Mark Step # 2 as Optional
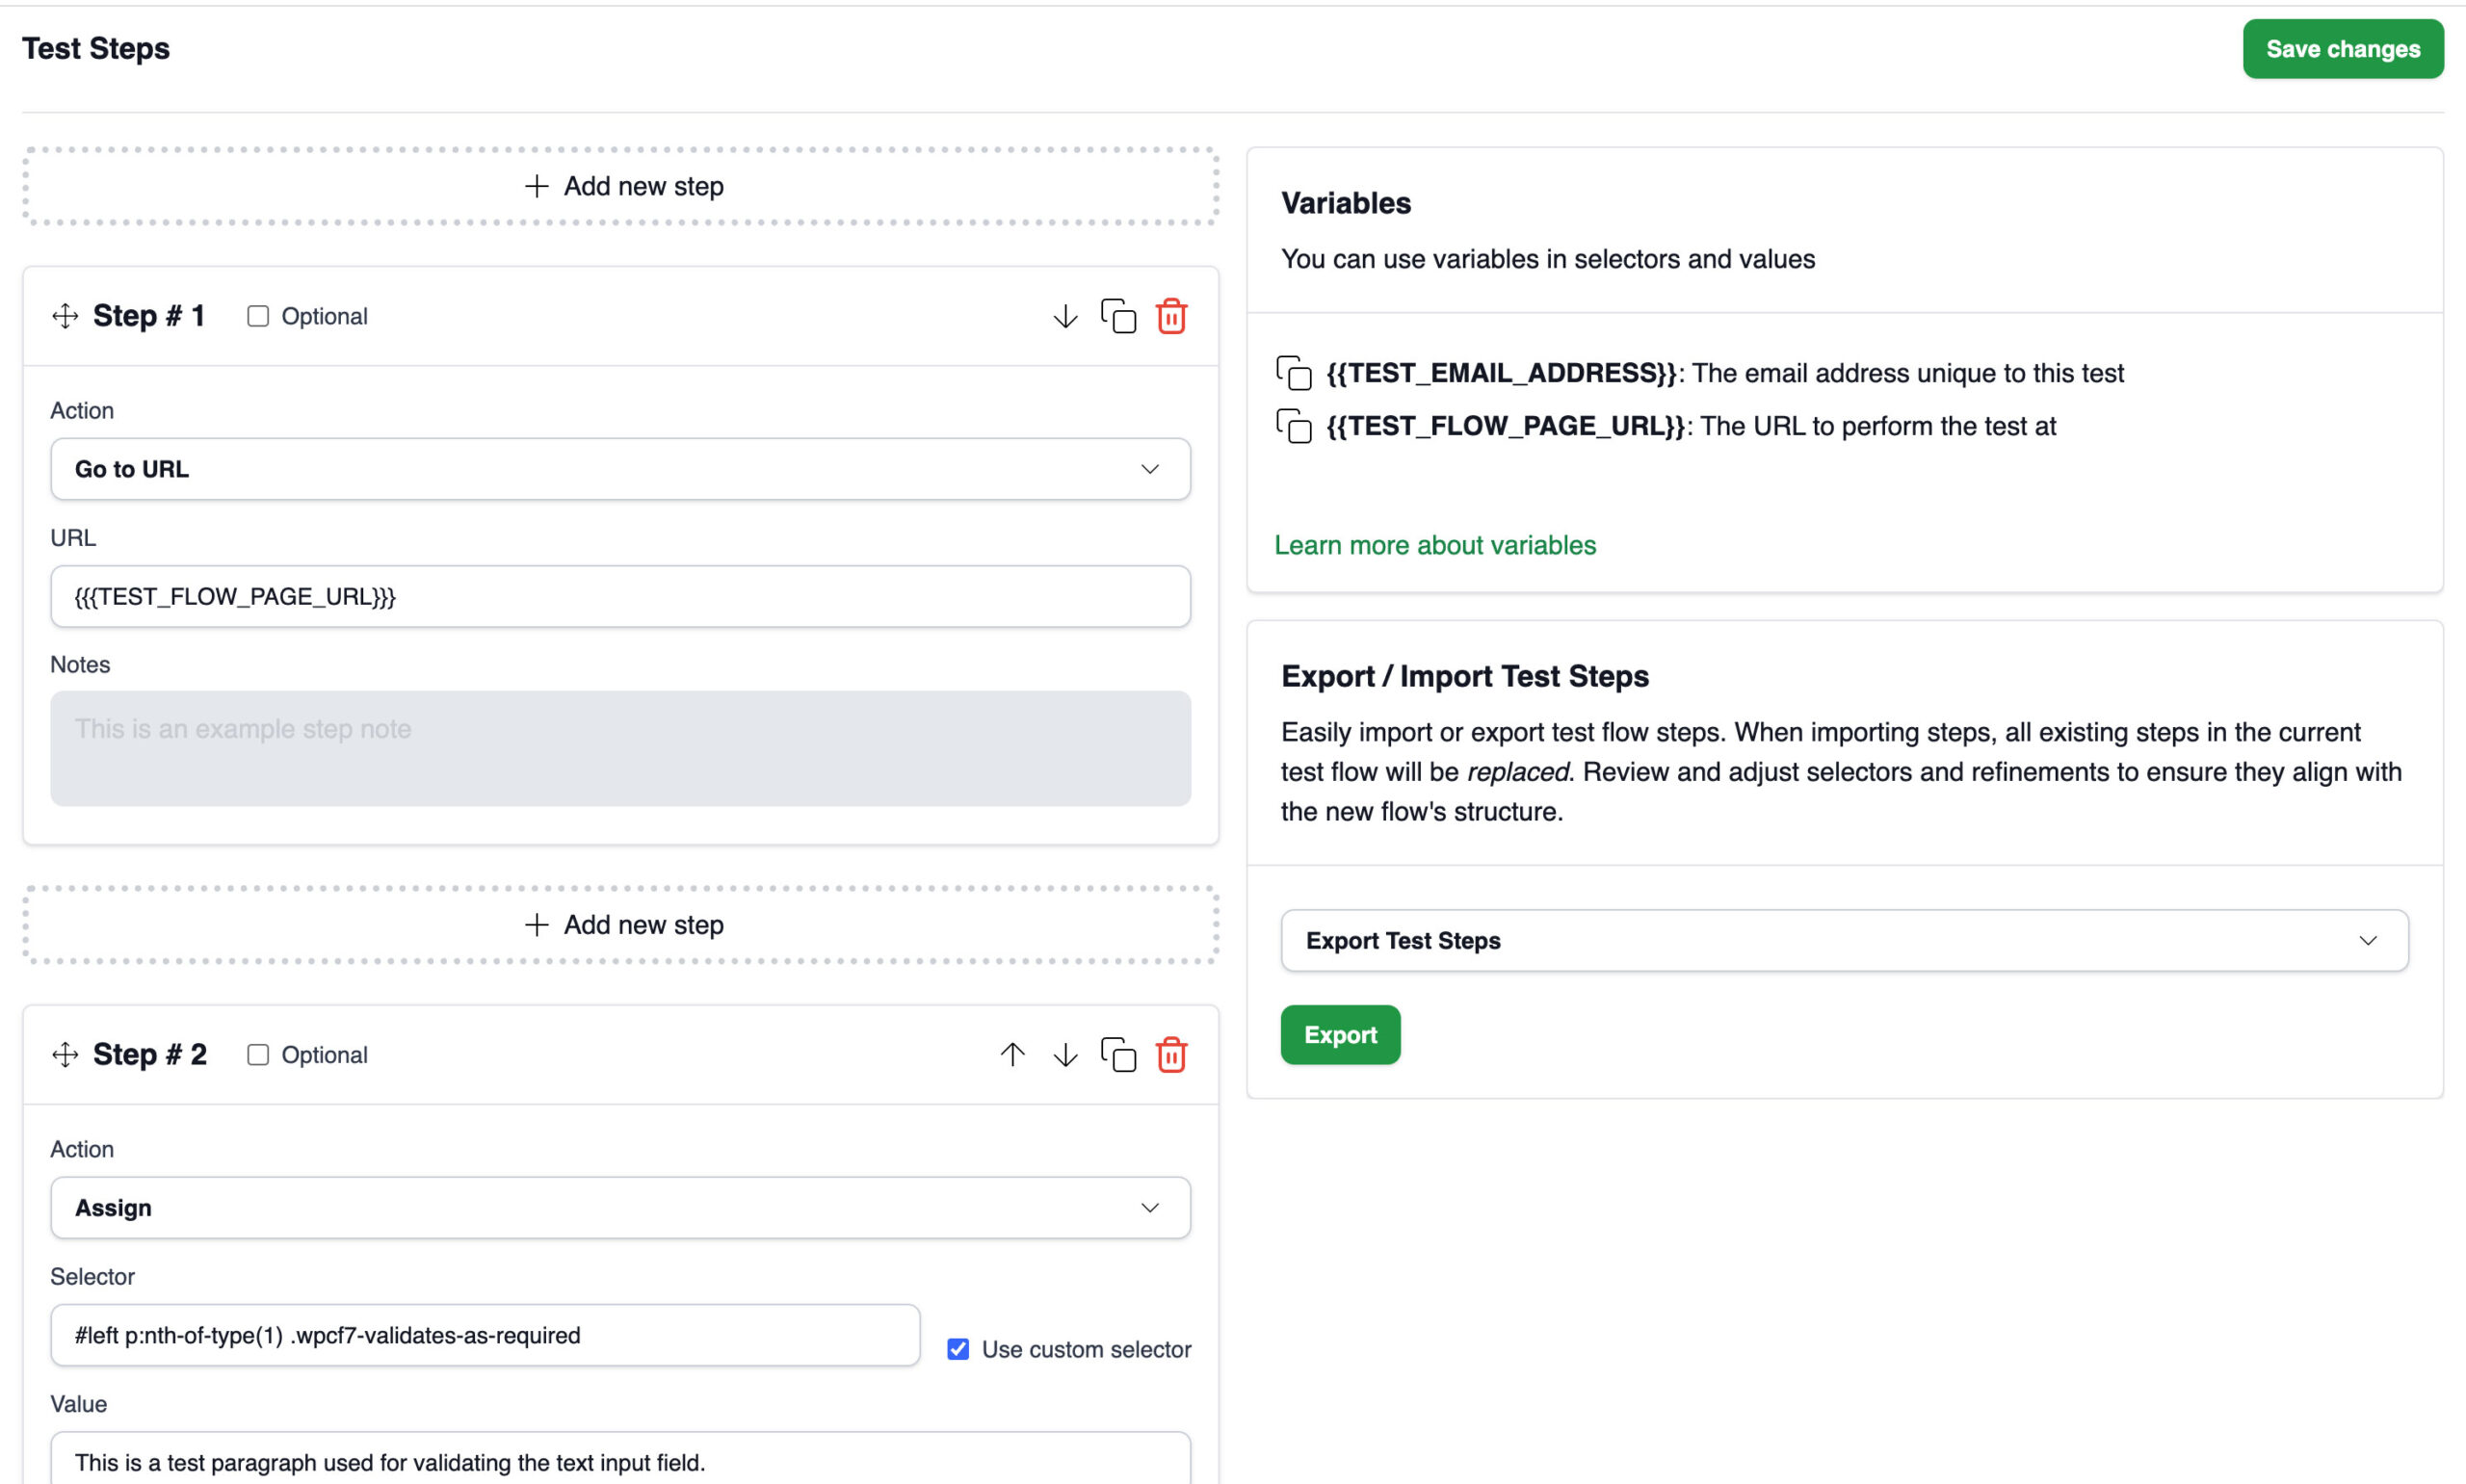The height and width of the screenshot is (1484, 2466). [258, 1054]
